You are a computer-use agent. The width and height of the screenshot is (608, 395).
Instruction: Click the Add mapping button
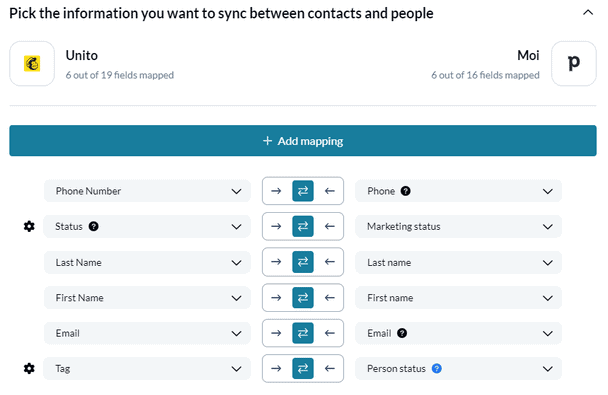[x=303, y=141]
